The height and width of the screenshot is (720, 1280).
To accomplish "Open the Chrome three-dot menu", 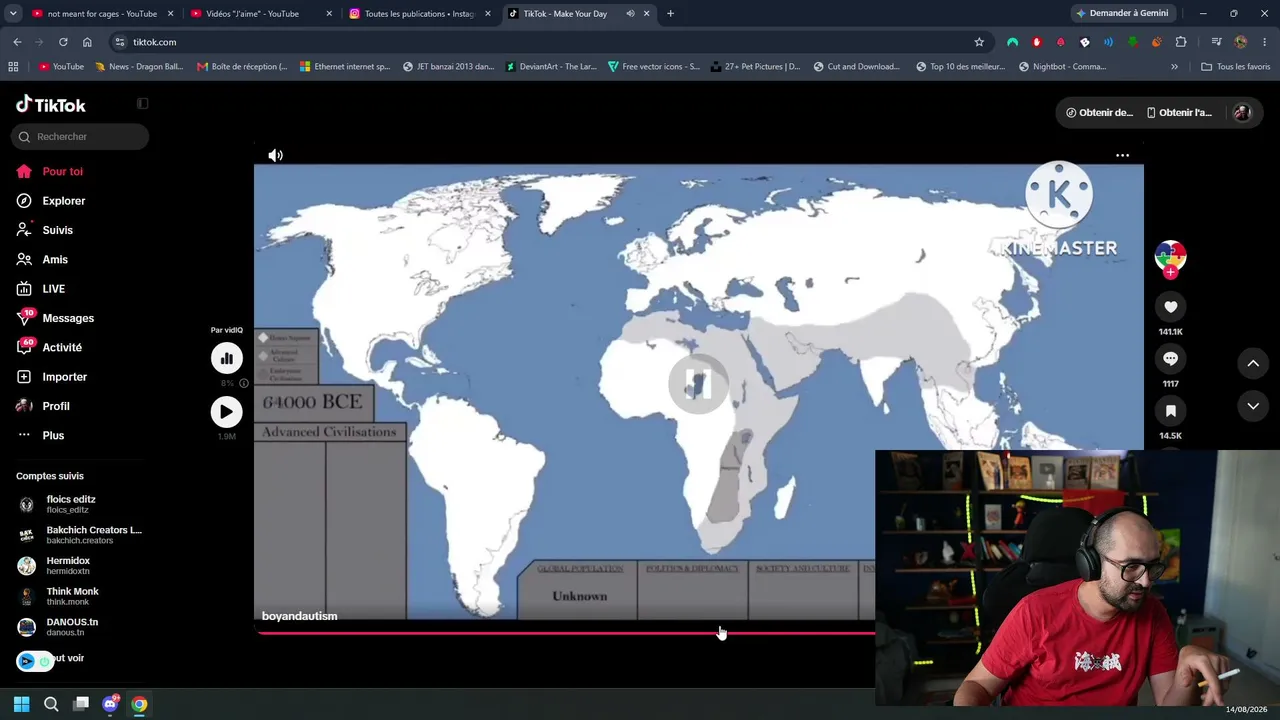I will click(x=1264, y=42).
